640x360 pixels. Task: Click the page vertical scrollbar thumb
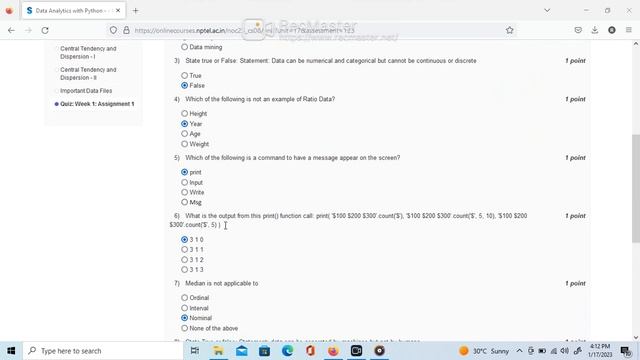point(636,188)
